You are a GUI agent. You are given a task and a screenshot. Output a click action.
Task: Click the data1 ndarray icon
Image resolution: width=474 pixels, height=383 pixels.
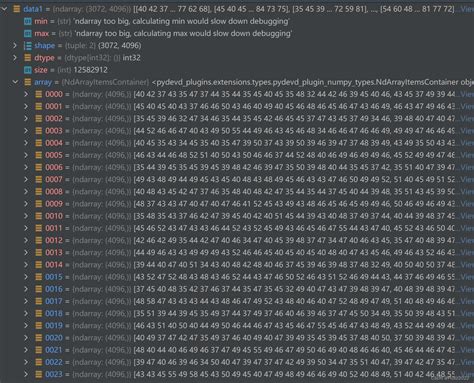tap(17, 9)
